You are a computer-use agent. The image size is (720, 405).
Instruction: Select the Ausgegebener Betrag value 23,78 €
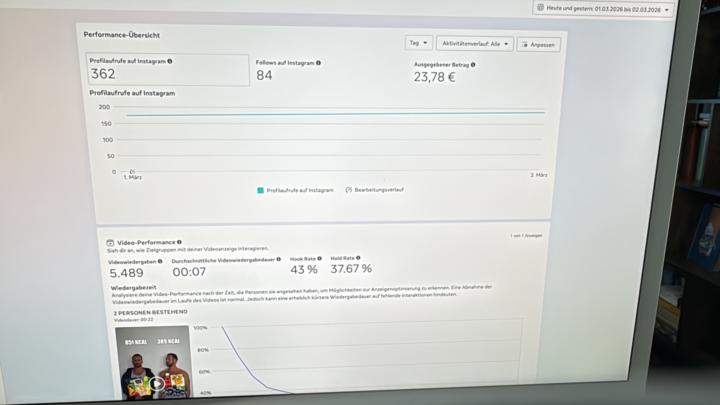434,77
